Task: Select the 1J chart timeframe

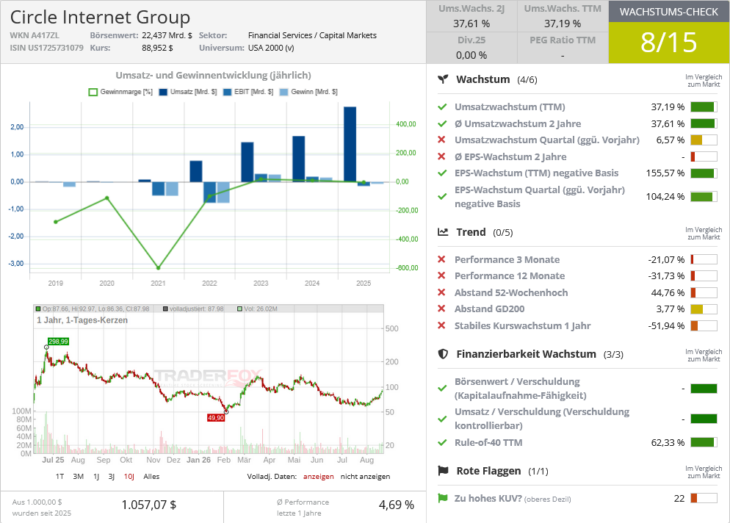Action: [x=96, y=476]
